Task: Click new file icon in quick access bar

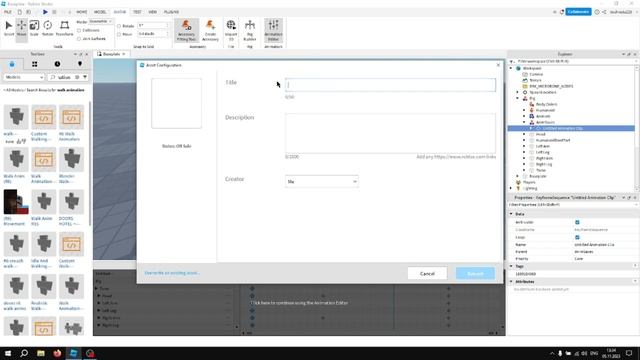Action: 19,12
